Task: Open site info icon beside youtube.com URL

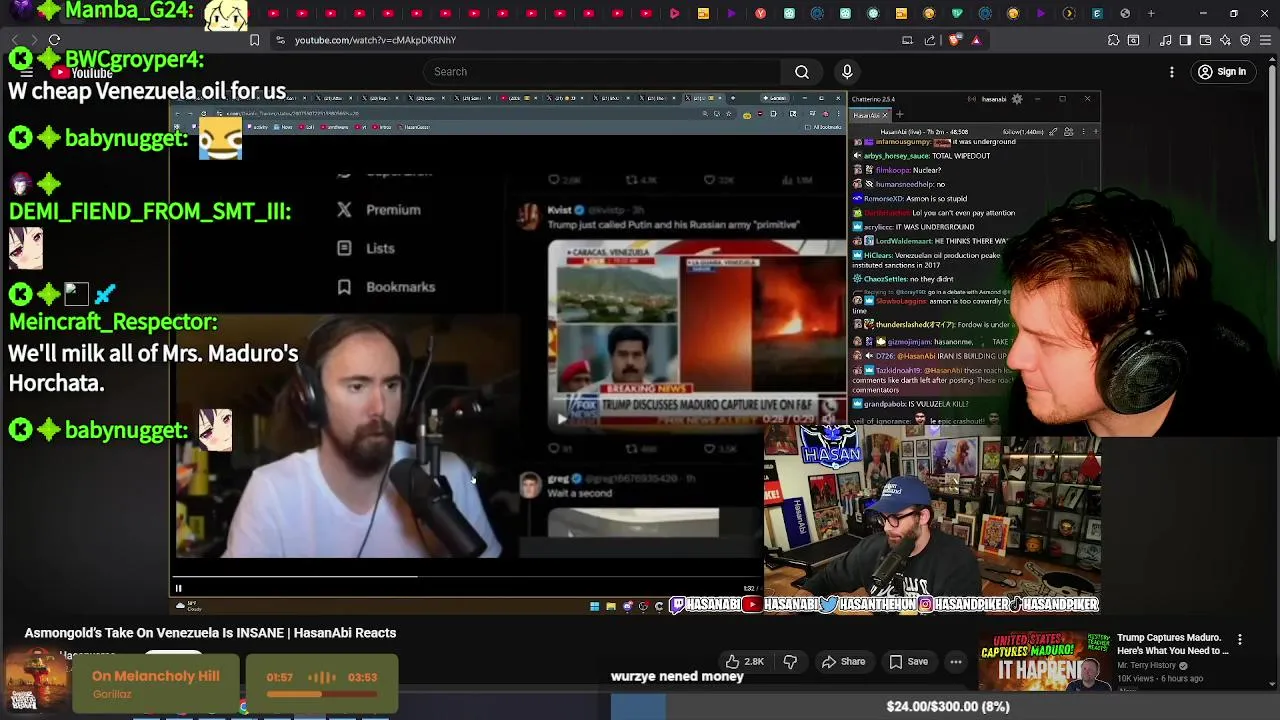Action: click(280, 40)
